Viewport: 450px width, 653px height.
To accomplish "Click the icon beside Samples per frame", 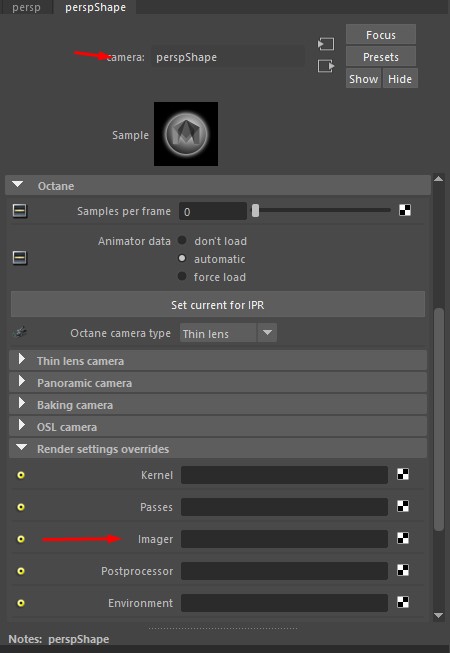I will pyautogui.click(x=20, y=211).
